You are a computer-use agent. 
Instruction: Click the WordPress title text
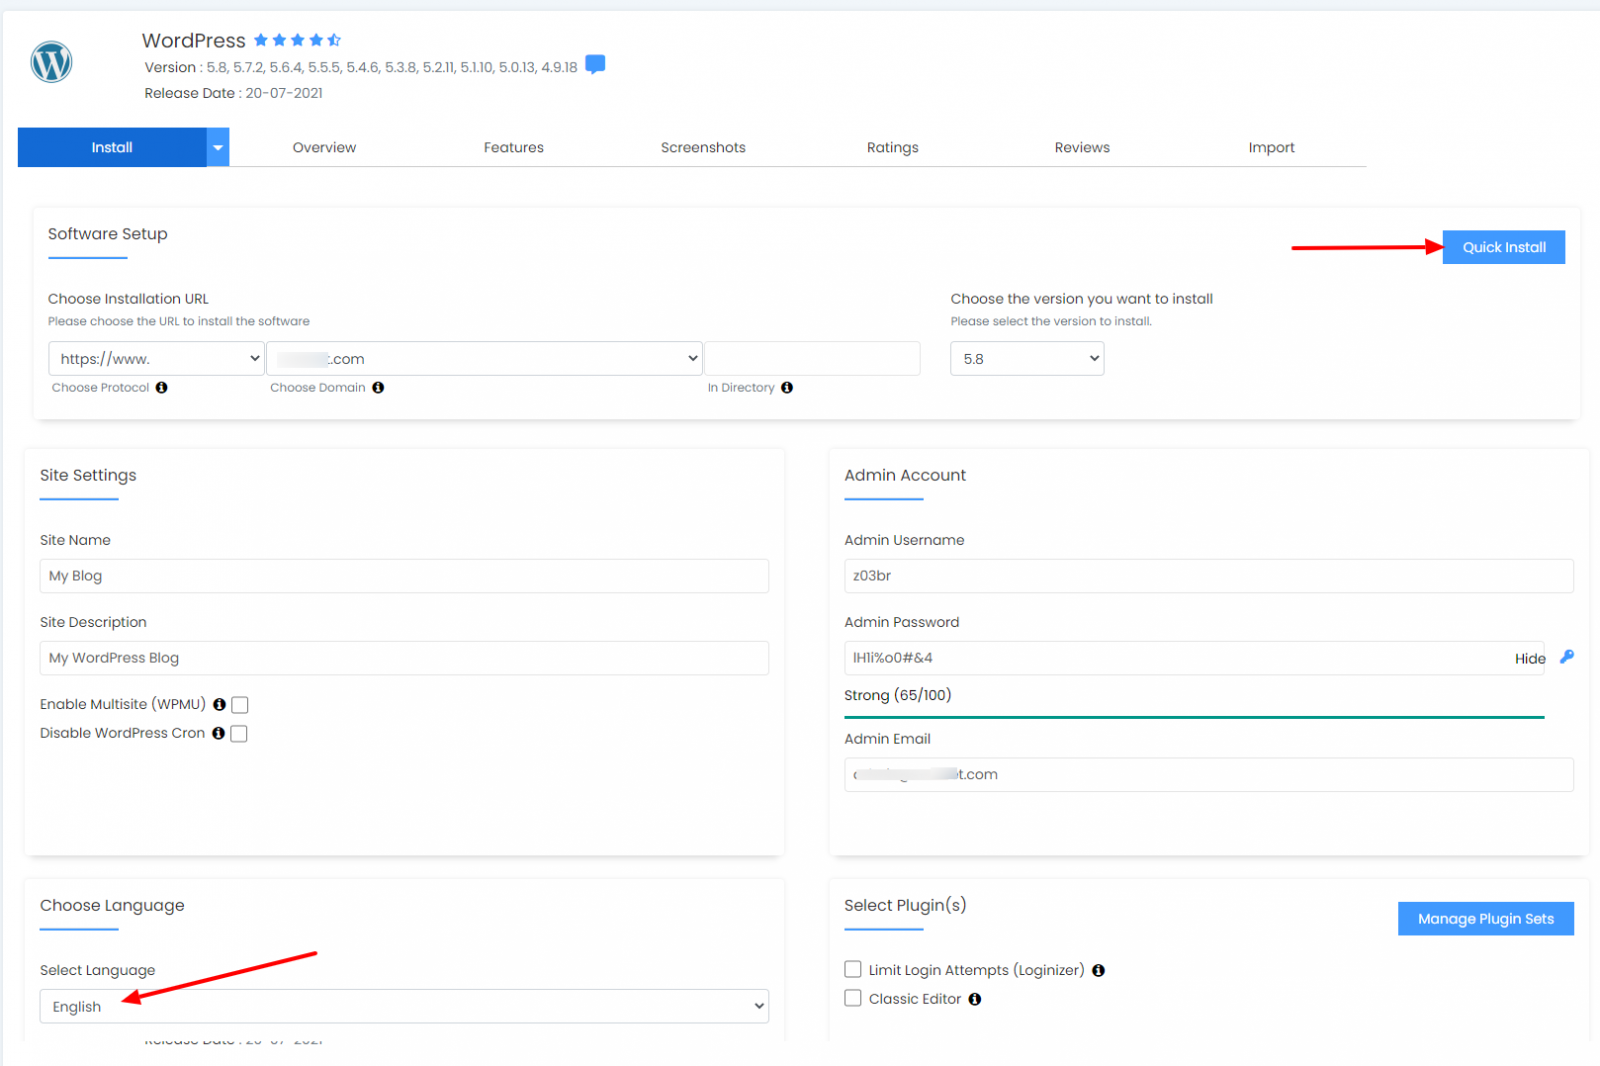pyautogui.click(x=194, y=40)
